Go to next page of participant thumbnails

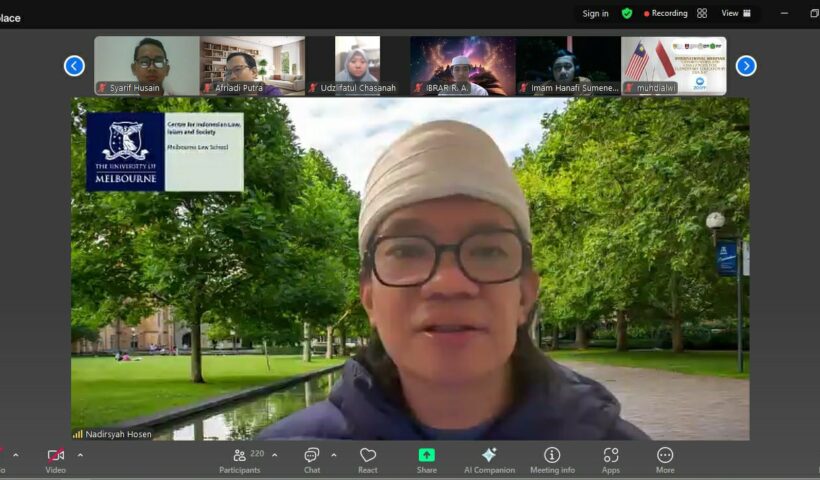(x=746, y=66)
